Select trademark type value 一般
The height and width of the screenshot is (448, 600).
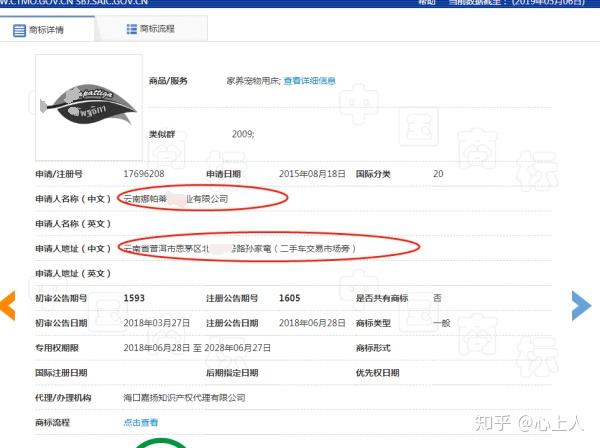442,323
